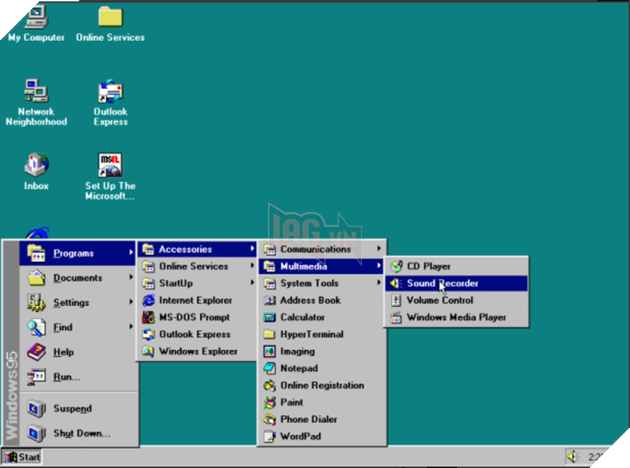Open My Computer desktop icon
This screenshot has width=630, height=468.
pos(36,24)
